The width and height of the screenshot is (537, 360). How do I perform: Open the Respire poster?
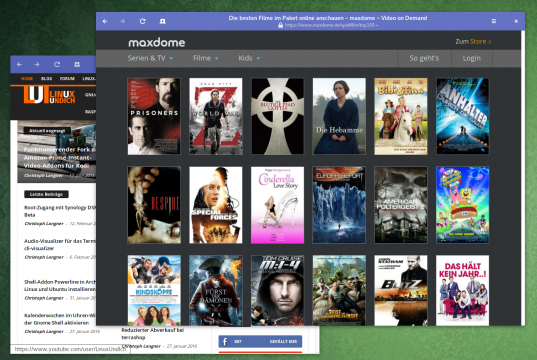(154, 205)
